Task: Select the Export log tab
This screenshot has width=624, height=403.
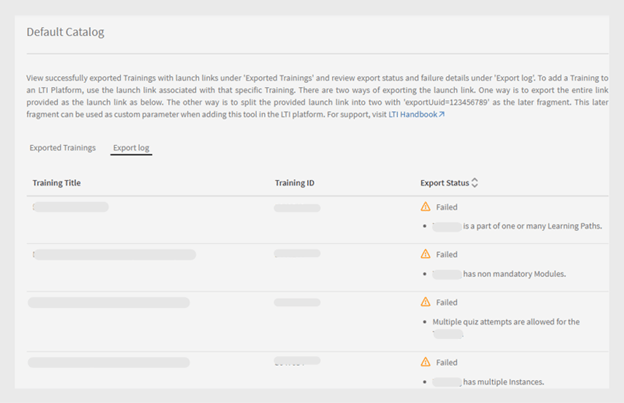Action: [131, 148]
